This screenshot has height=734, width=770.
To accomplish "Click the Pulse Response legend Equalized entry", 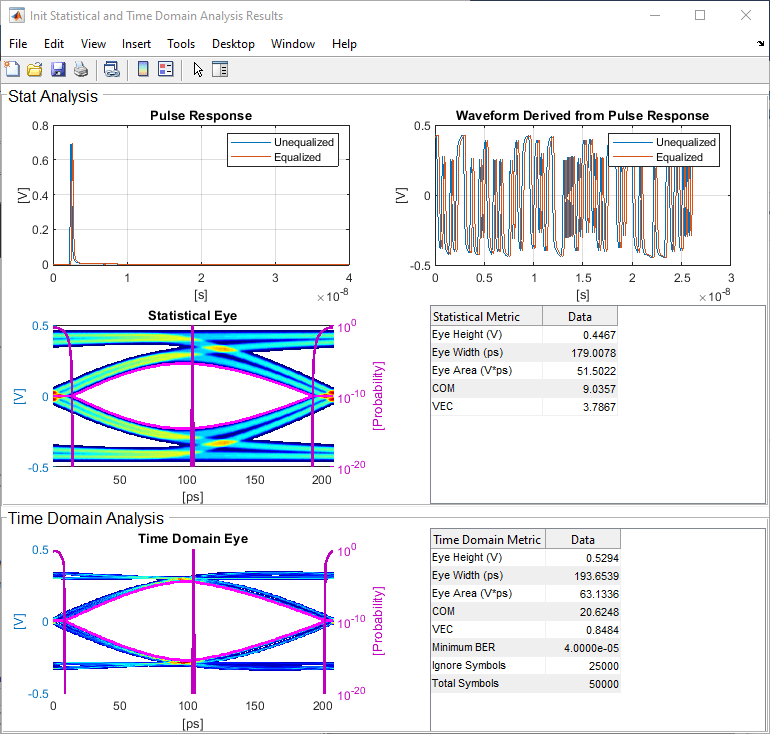I will [x=298, y=157].
